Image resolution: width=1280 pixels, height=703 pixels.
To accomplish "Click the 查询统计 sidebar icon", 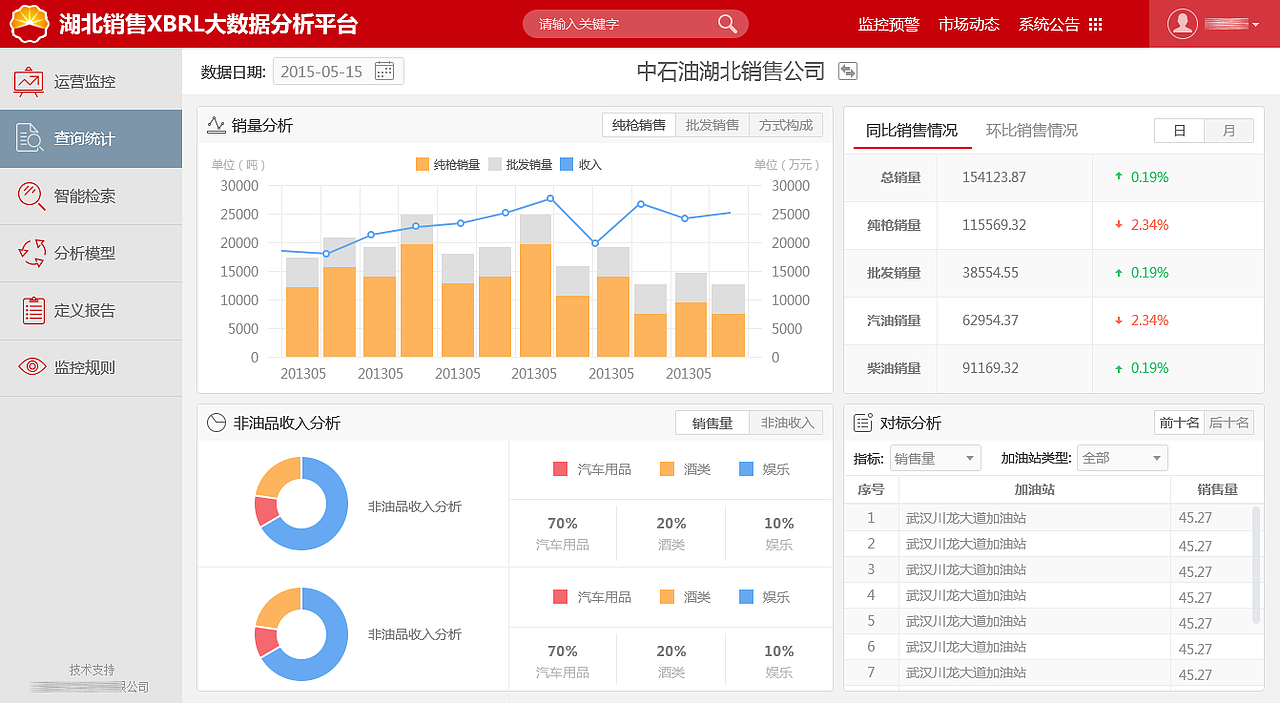I will click(x=29, y=139).
